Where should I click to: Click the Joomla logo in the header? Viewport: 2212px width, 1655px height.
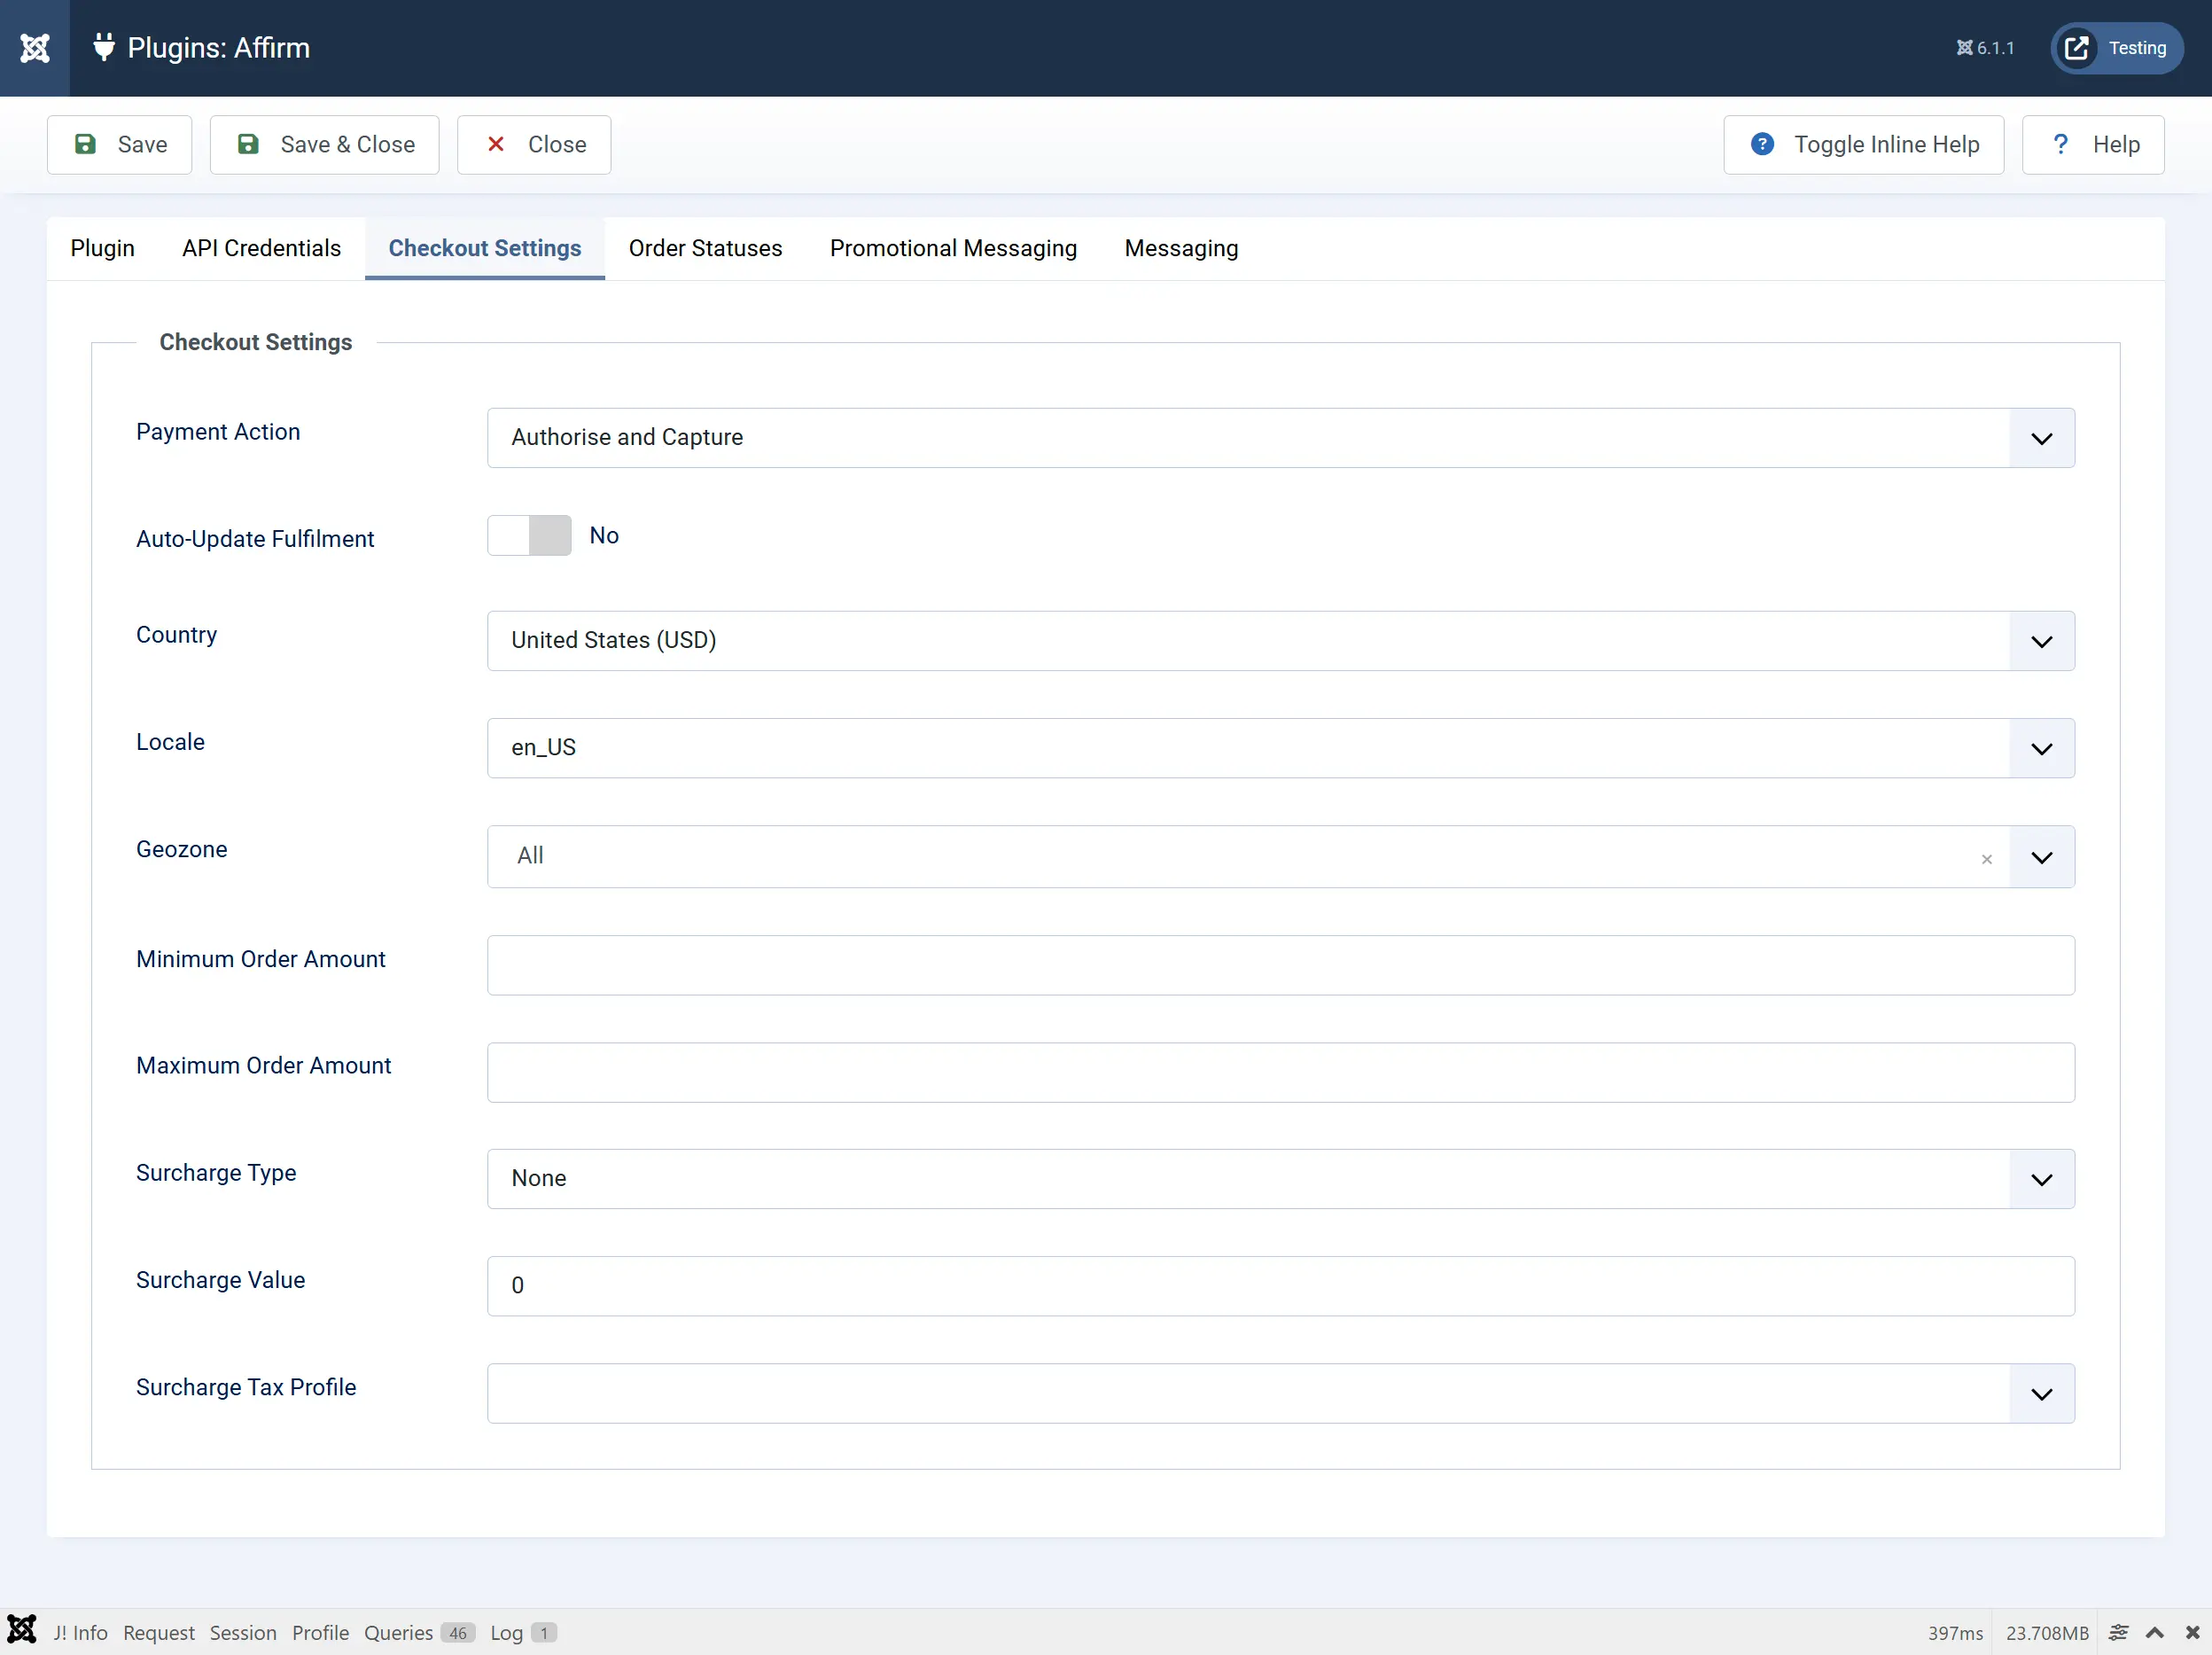[x=35, y=48]
